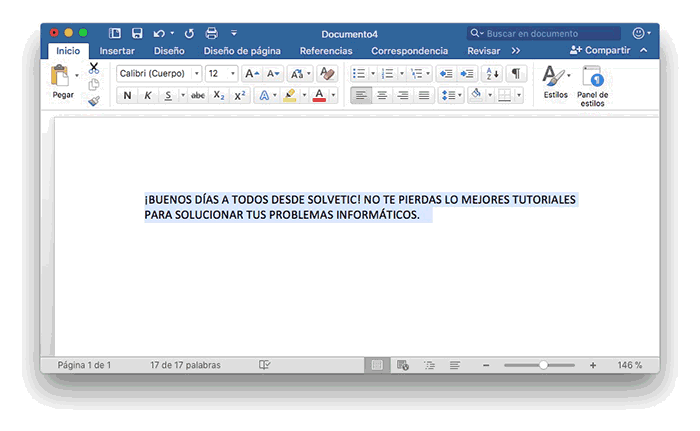Show more ribbon tabs with the >> chevron
Screen dimensions: 700x431
pyautogui.click(x=516, y=51)
